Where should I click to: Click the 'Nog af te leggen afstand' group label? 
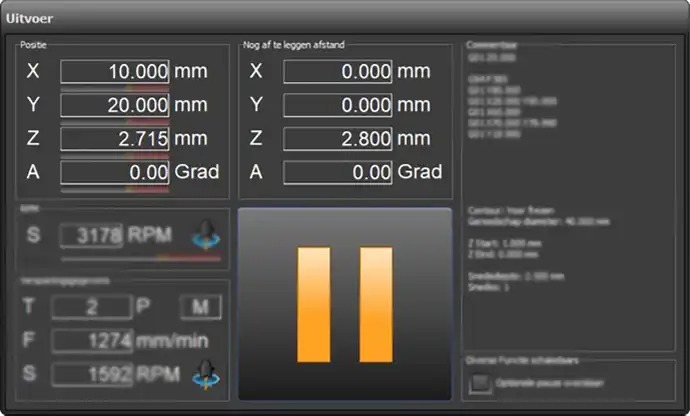(294, 44)
